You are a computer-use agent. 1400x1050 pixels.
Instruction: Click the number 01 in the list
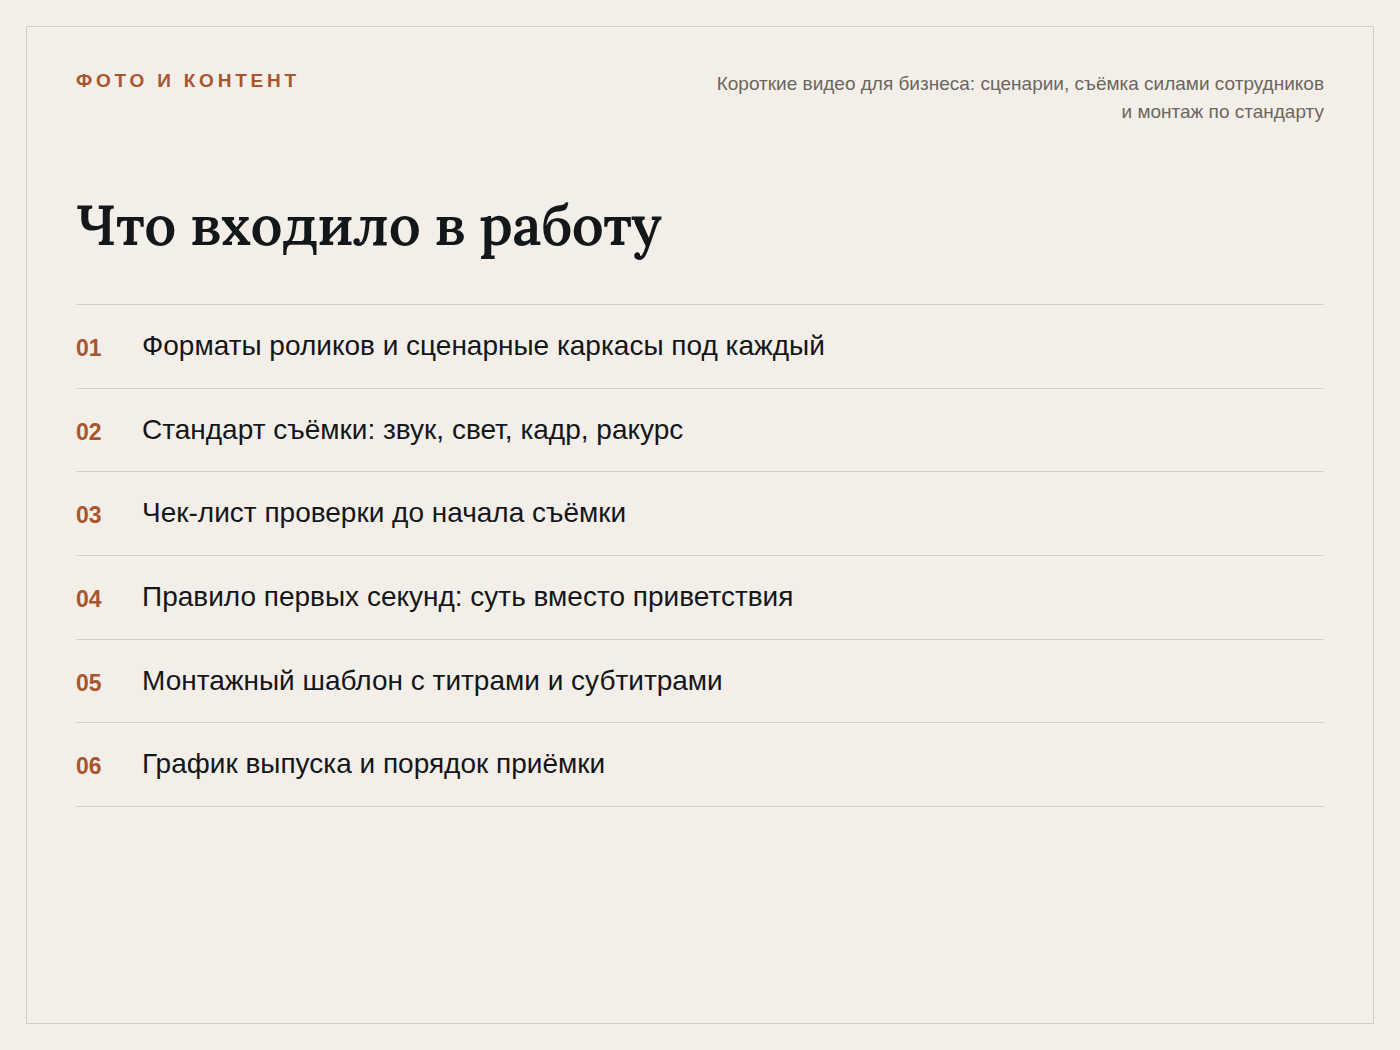point(89,348)
